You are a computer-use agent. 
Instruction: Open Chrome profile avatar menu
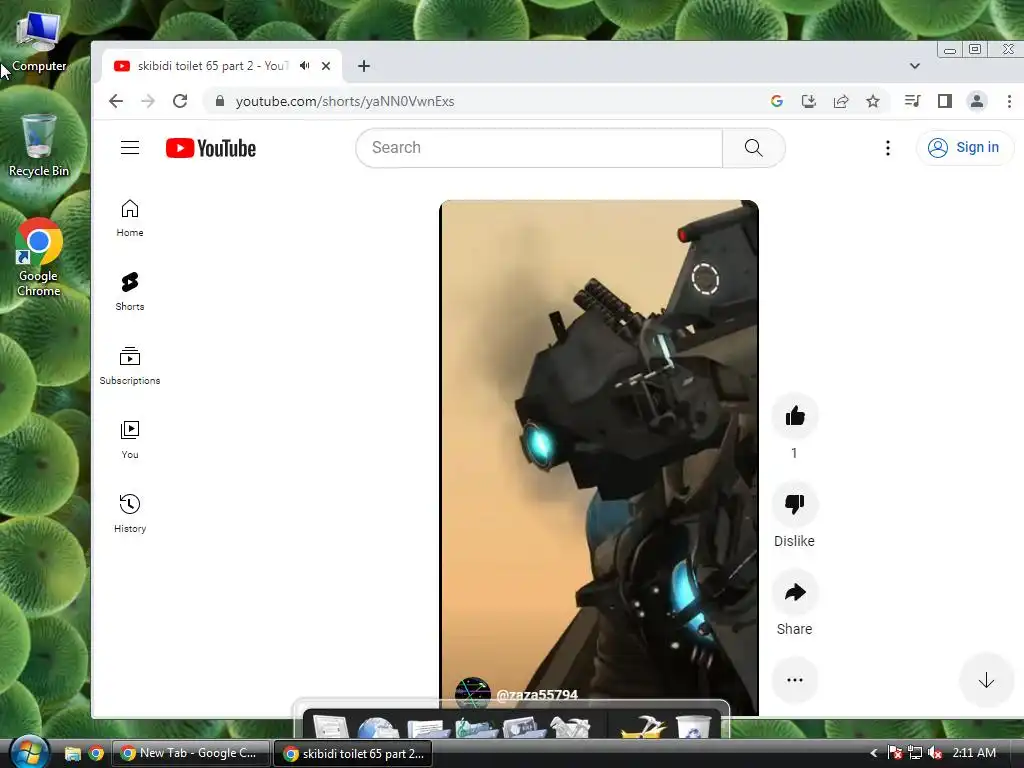977,101
